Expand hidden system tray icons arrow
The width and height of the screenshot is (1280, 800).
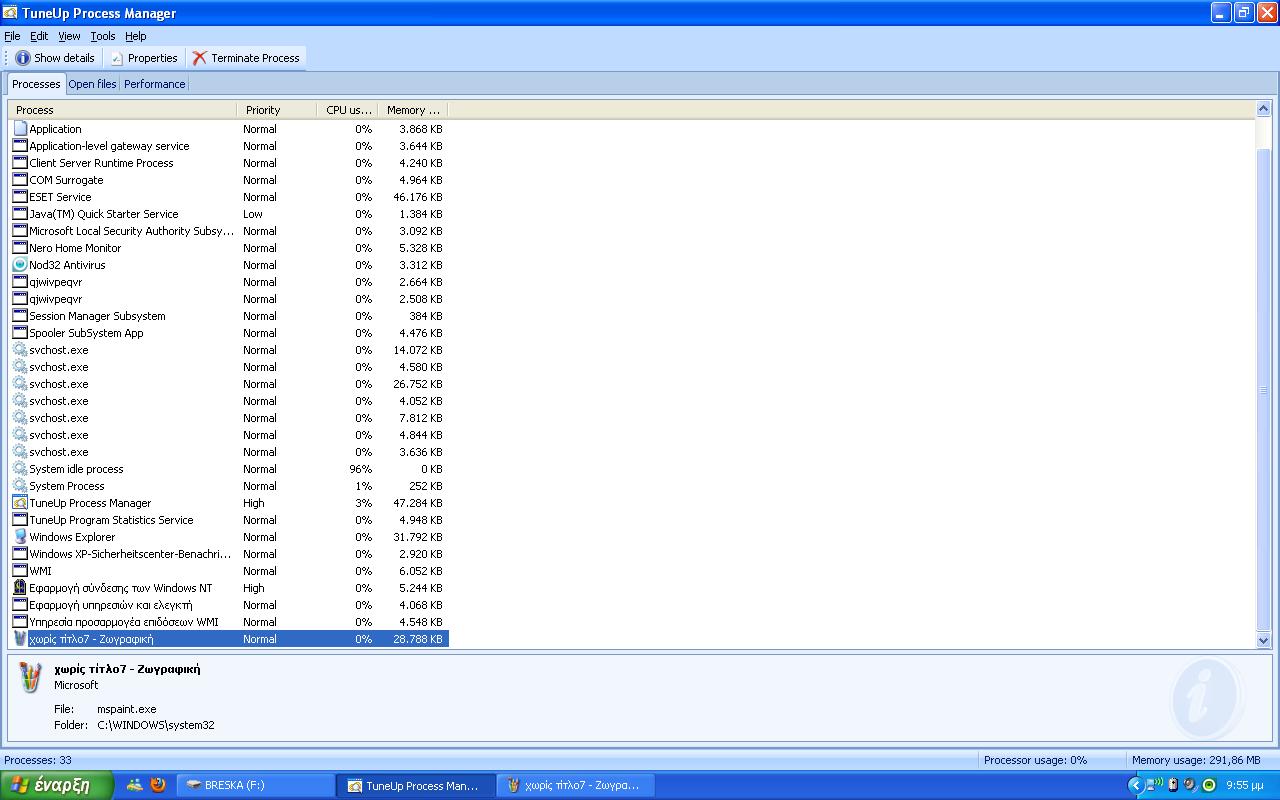pos(1135,785)
